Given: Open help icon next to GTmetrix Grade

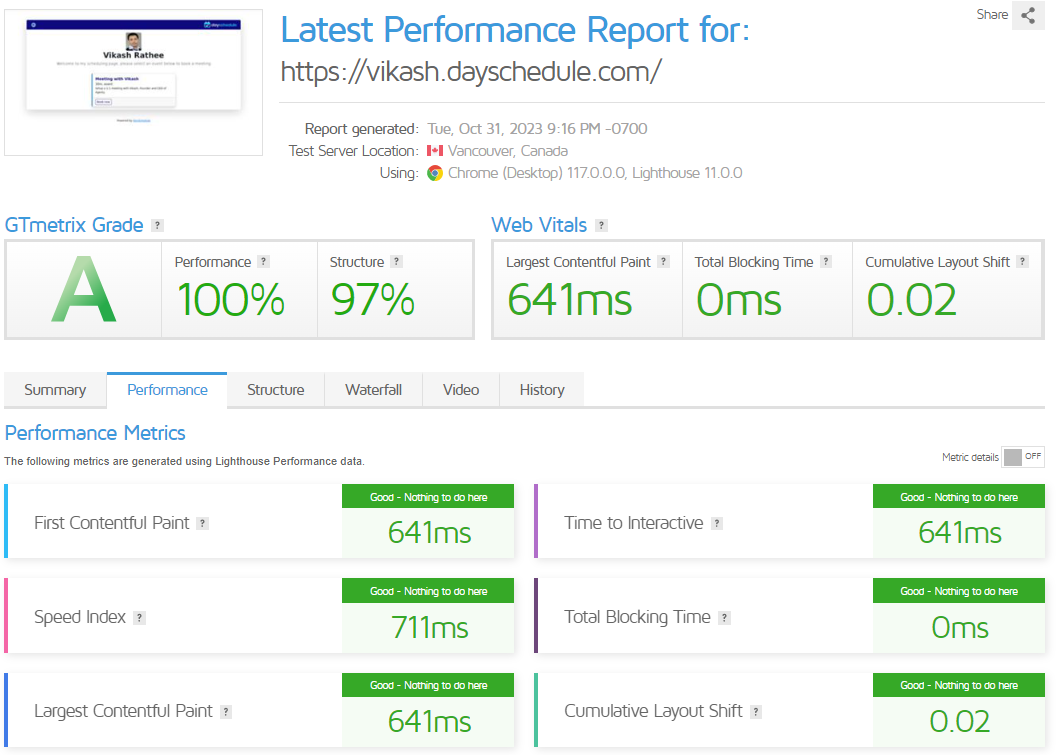Looking at the screenshot, I should click(x=157, y=225).
